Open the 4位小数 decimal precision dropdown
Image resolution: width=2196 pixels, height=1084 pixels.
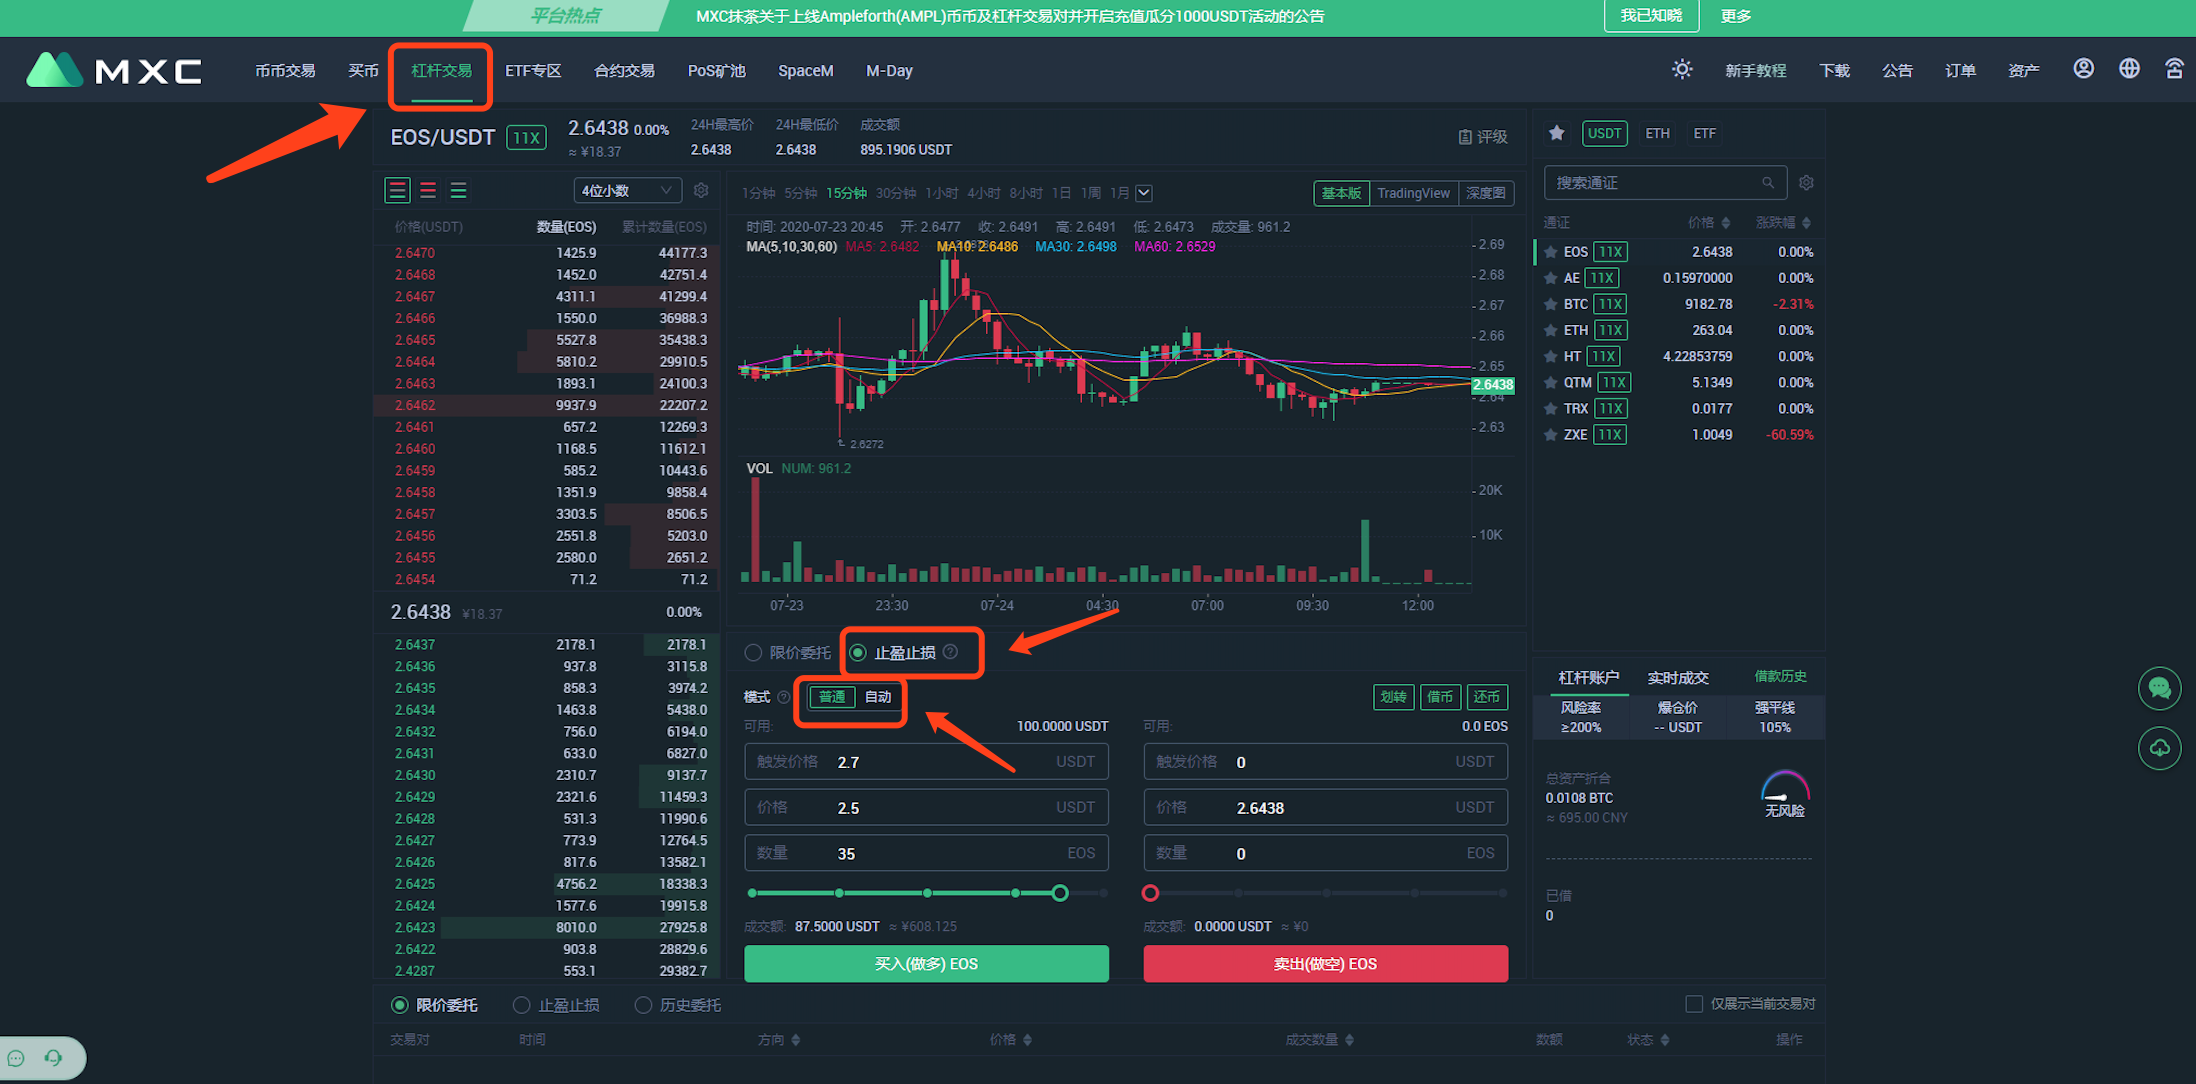(x=627, y=190)
